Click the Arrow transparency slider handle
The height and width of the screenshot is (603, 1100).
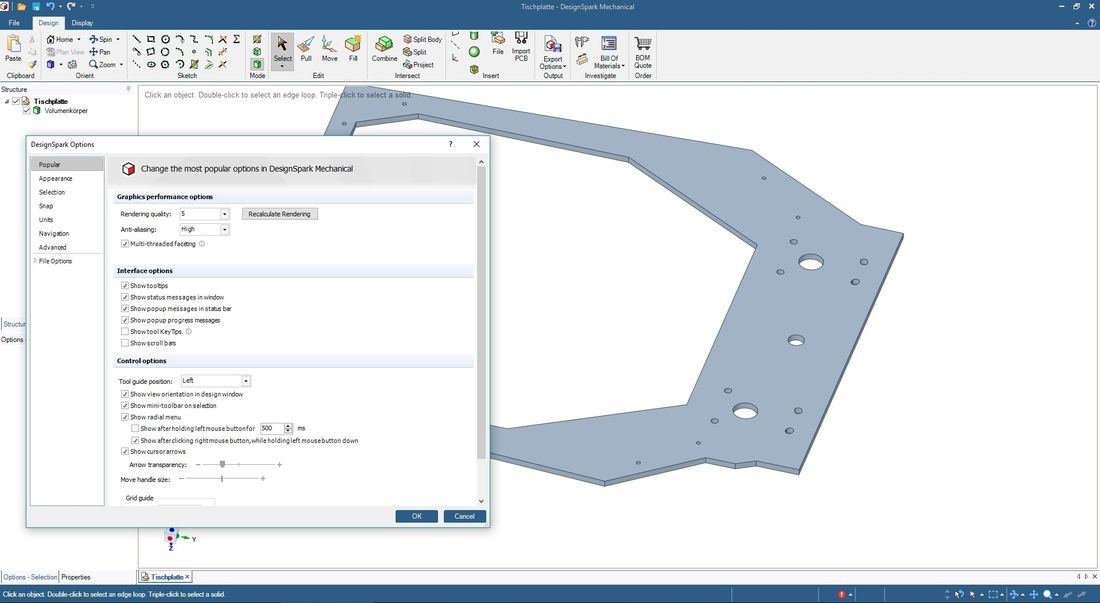pyautogui.click(x=222, y=464)
